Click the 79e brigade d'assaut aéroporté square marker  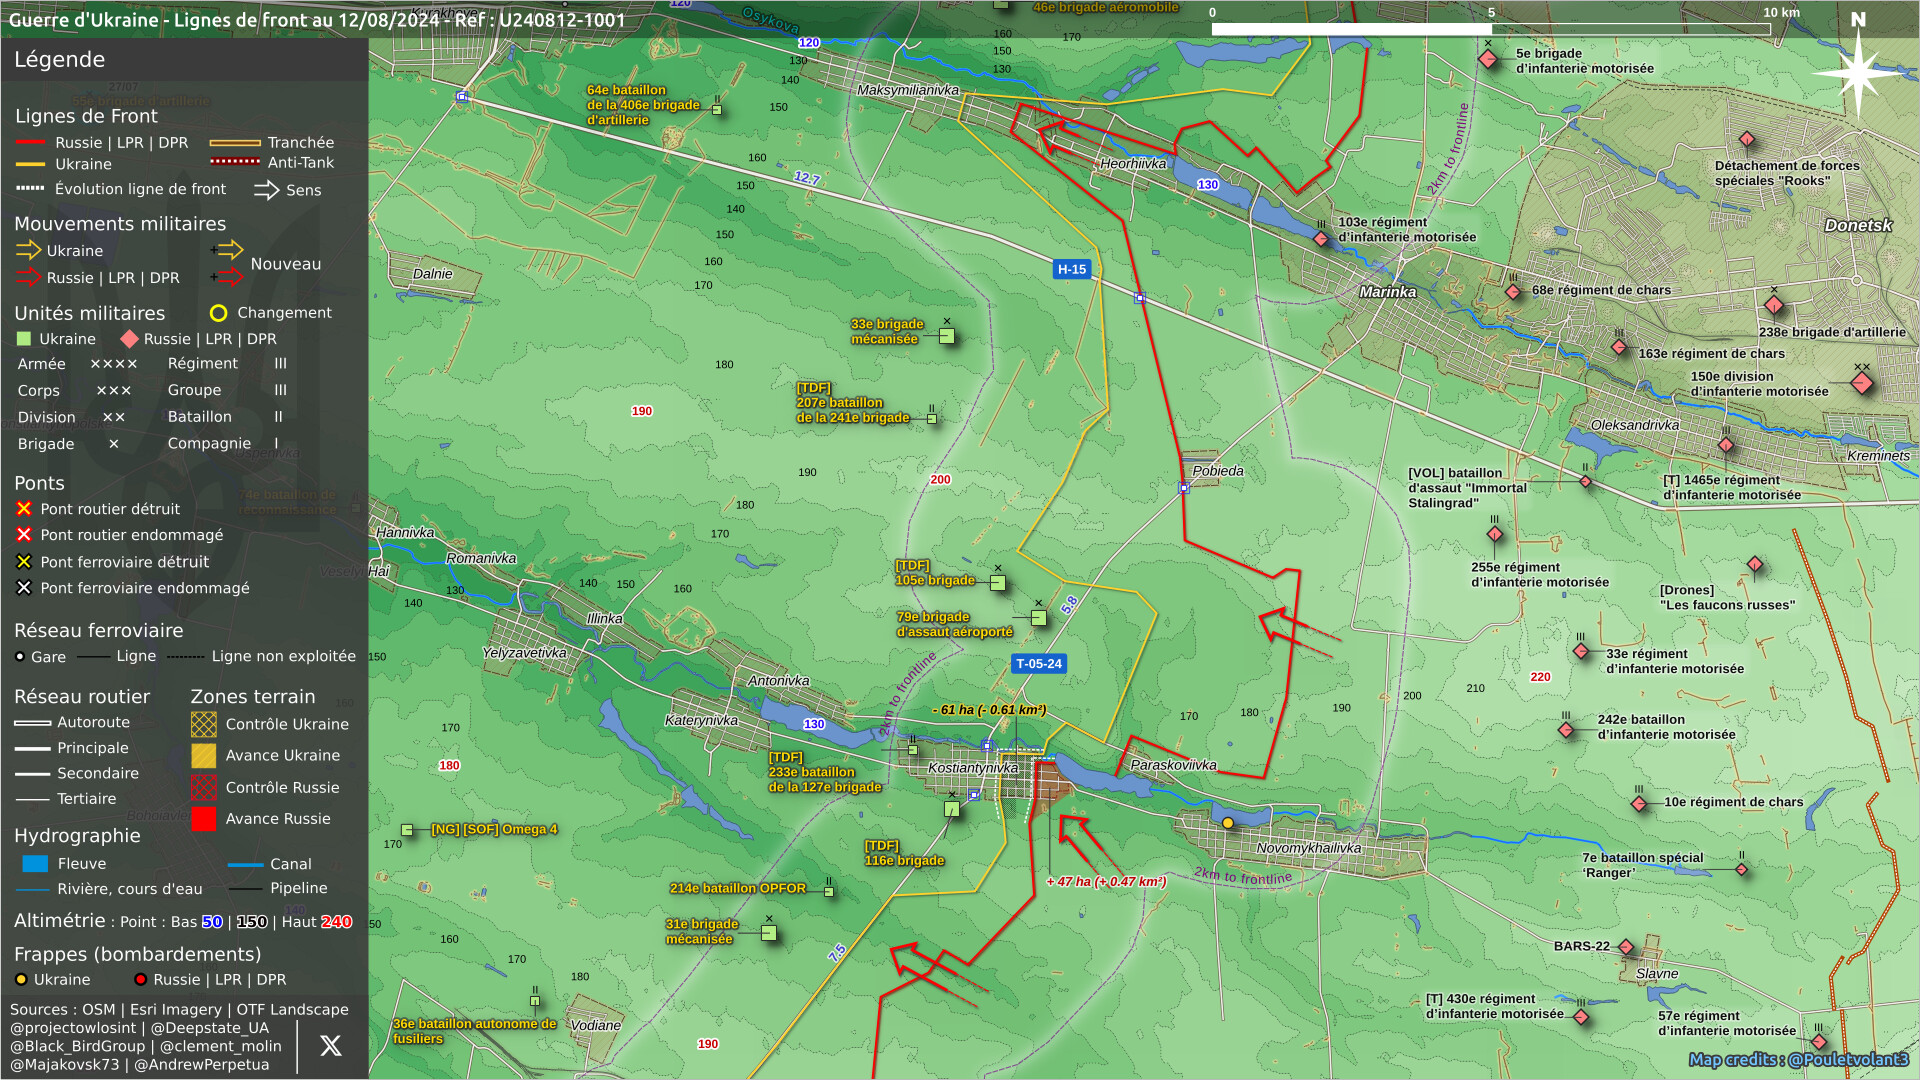click(x=1038, y=618)
